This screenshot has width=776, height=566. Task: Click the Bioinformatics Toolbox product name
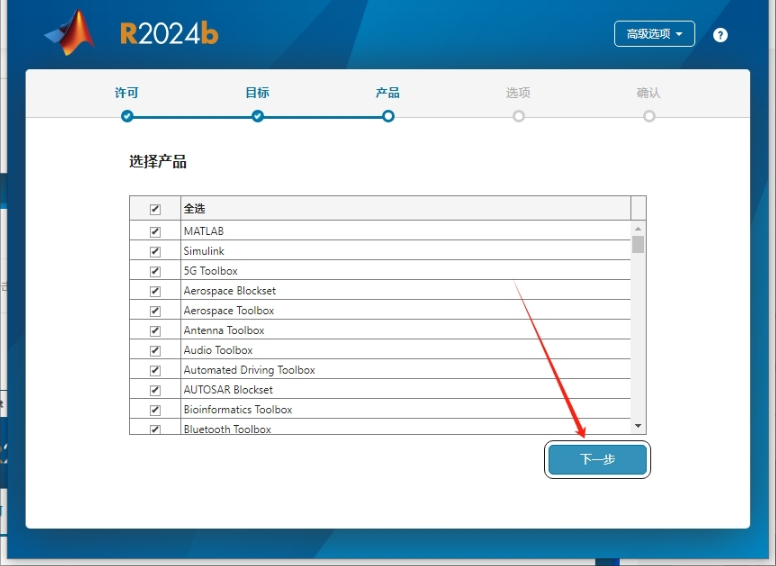[238, 409]
